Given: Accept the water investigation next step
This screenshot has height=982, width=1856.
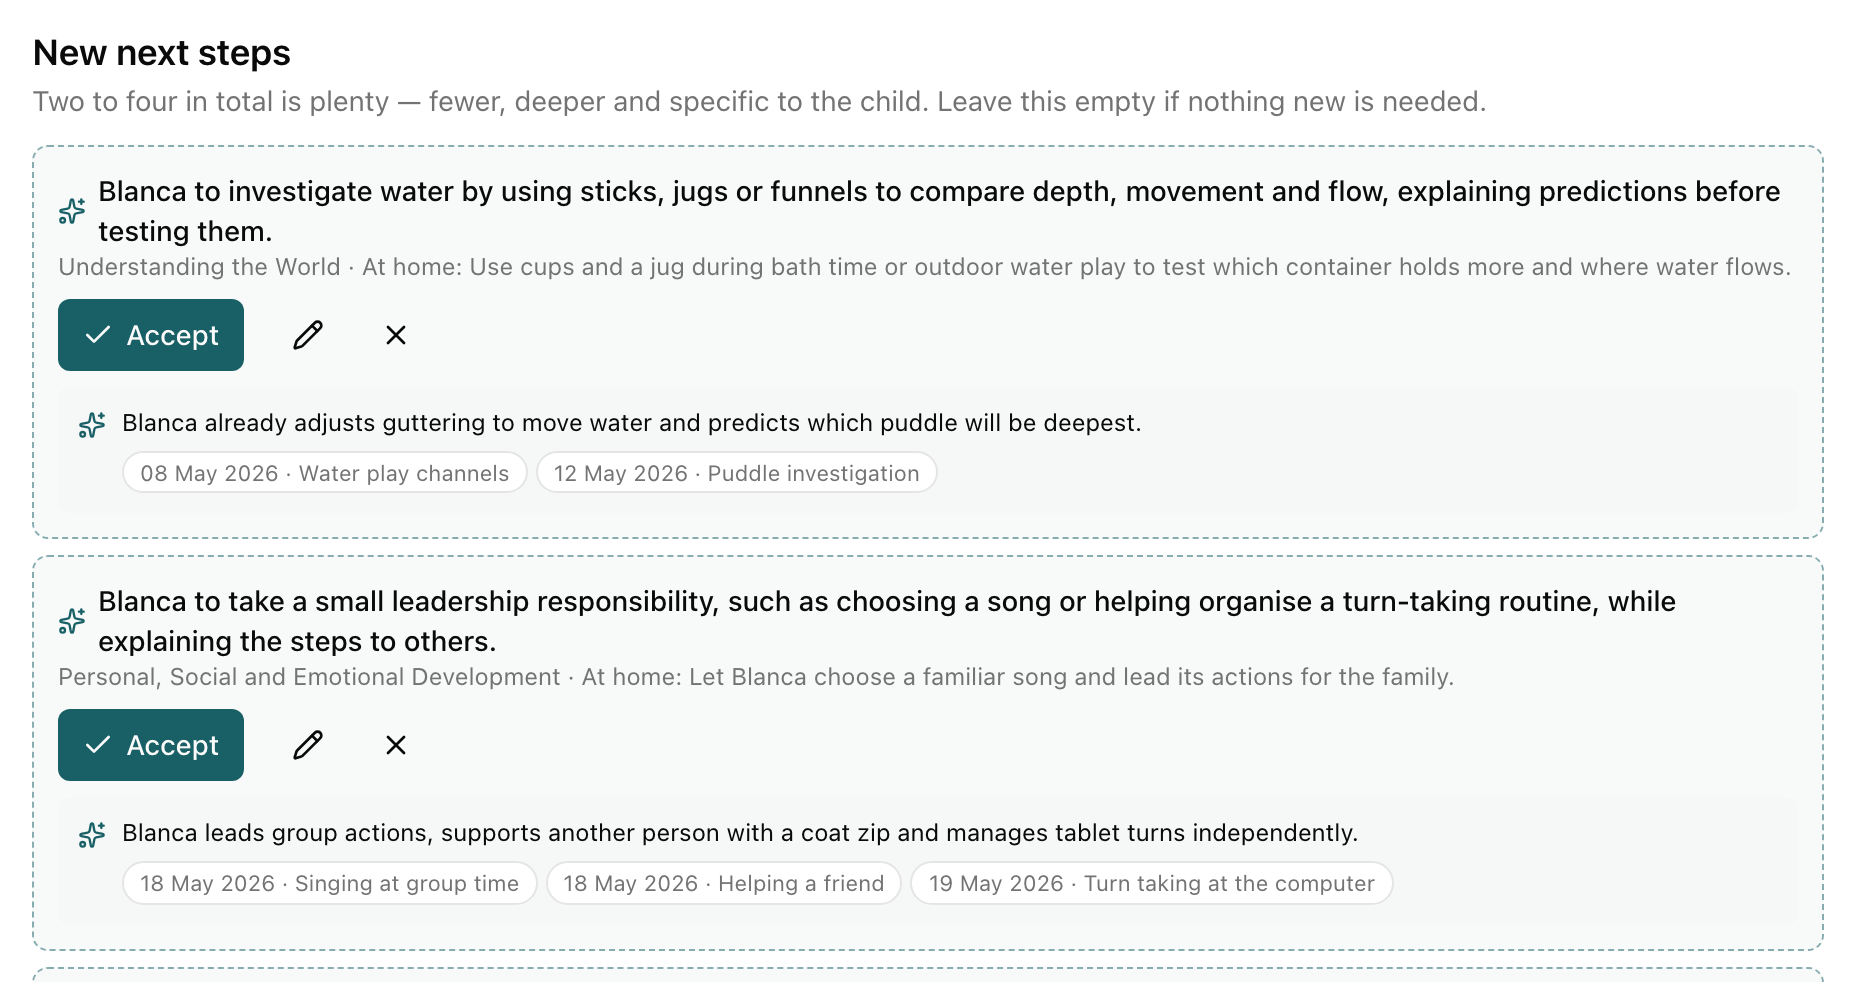Looking at the screenshot, I should (x=151, y=335).
